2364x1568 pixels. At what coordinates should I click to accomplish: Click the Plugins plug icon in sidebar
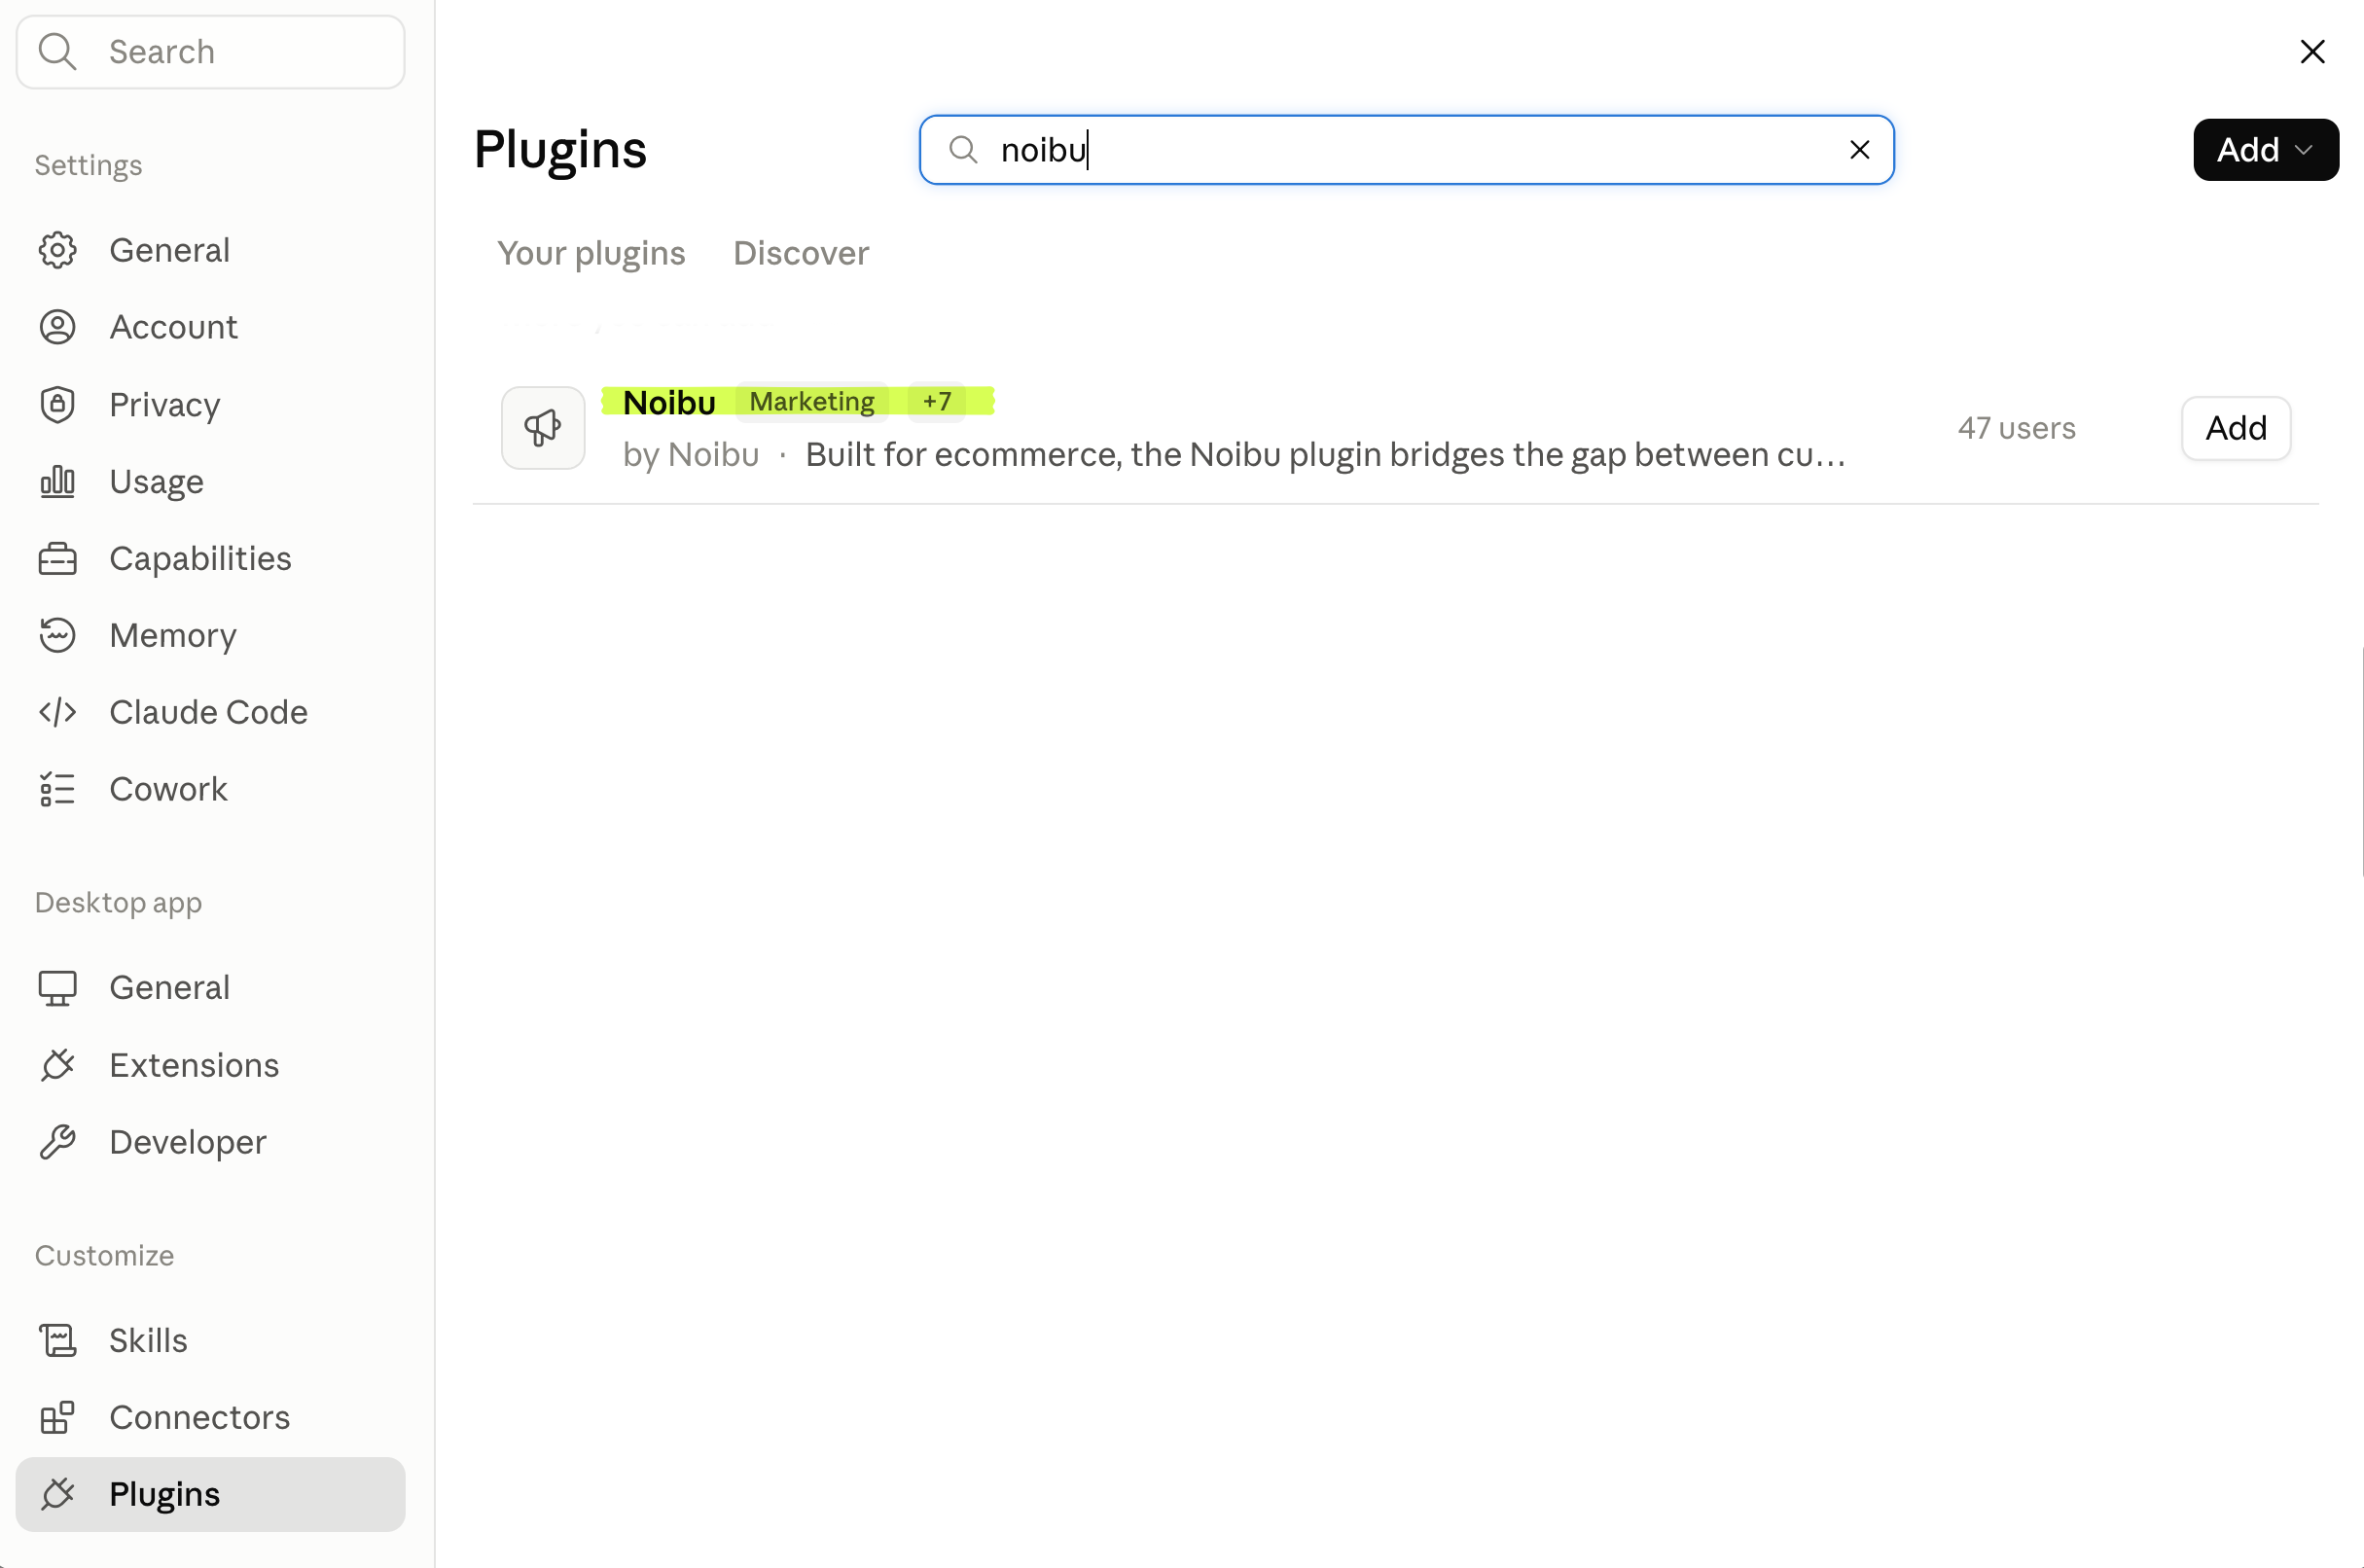[x=58, y=1494]
